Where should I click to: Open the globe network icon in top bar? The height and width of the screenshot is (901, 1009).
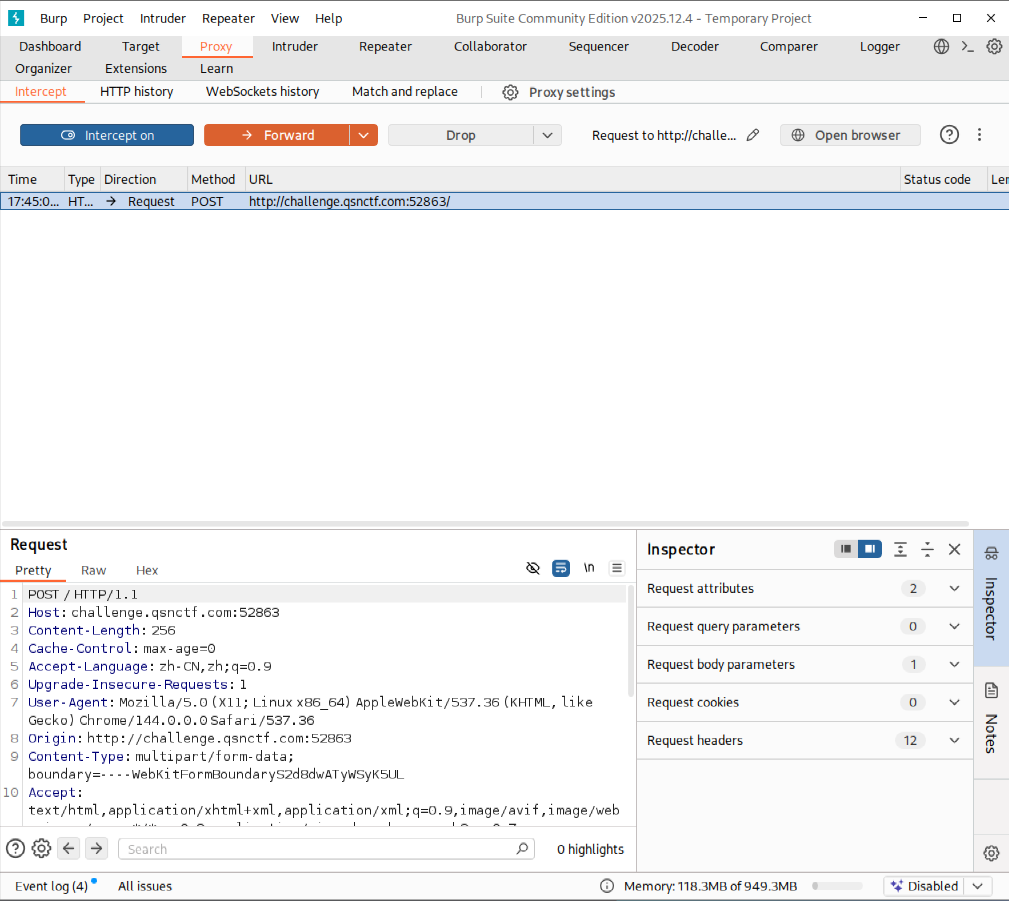[x=941, y=46]
